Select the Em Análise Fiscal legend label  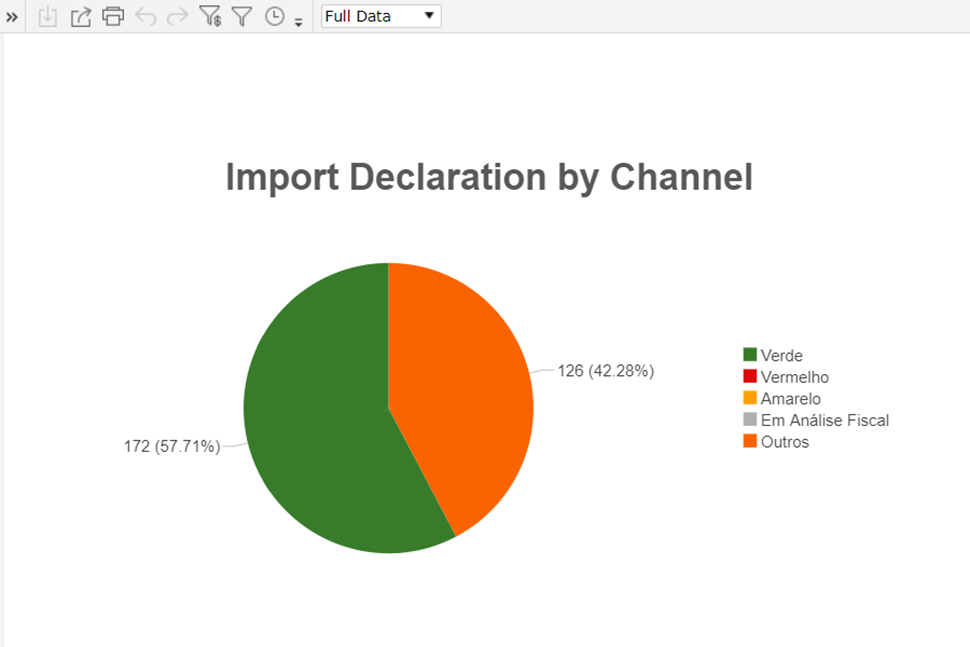click(825, 421)
